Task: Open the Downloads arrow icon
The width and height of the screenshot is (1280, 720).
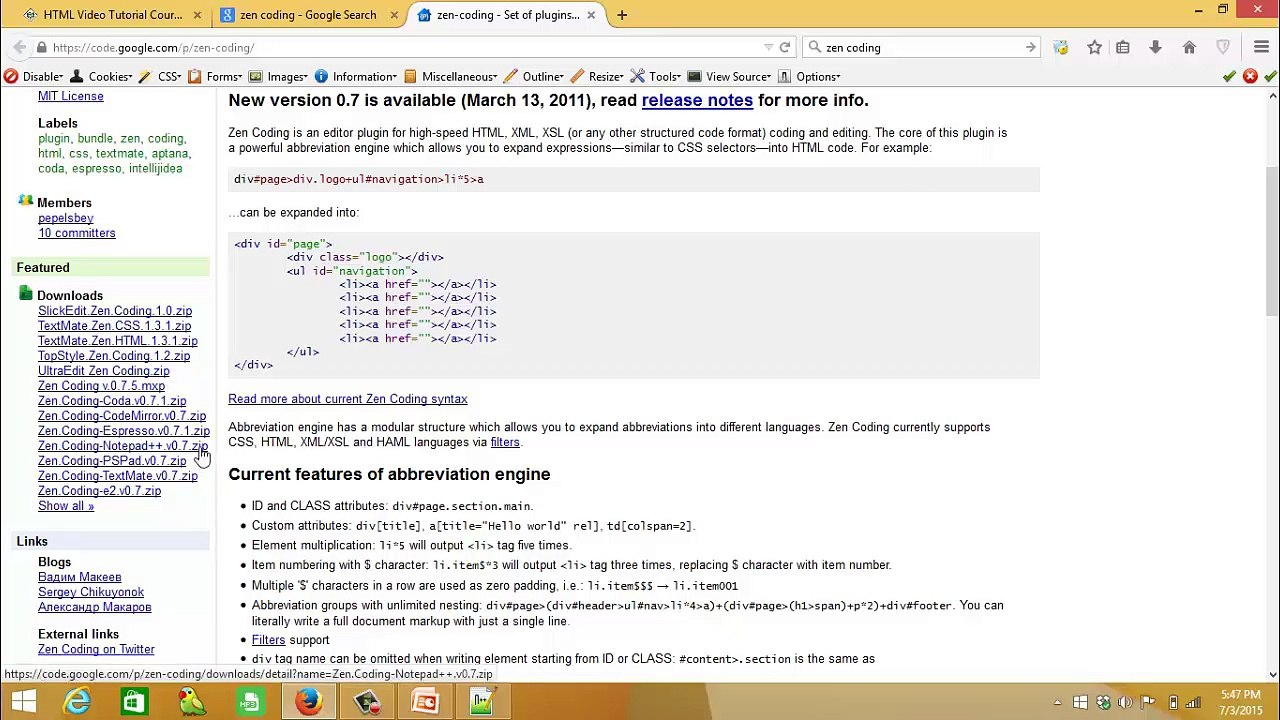Action: [1155, 47]
